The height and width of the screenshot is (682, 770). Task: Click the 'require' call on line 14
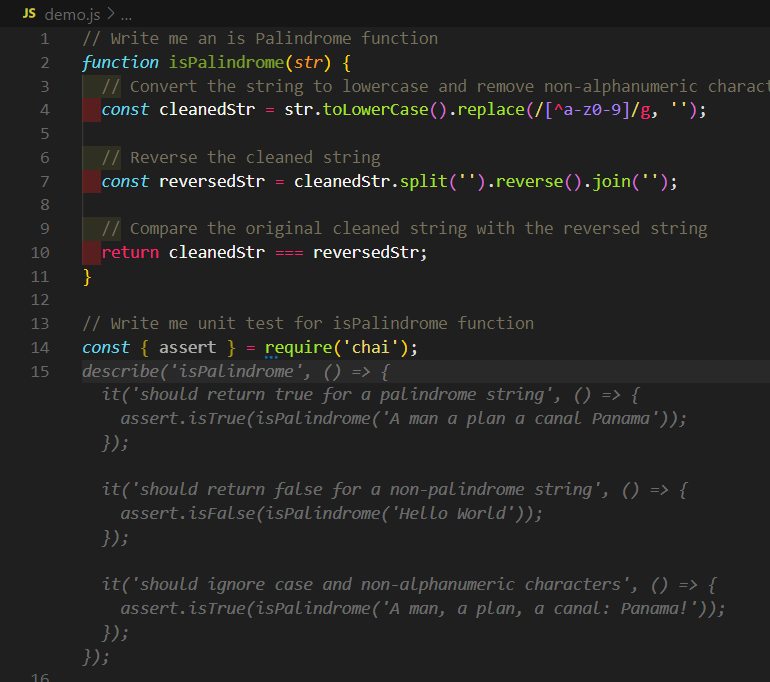click(299, 348)
